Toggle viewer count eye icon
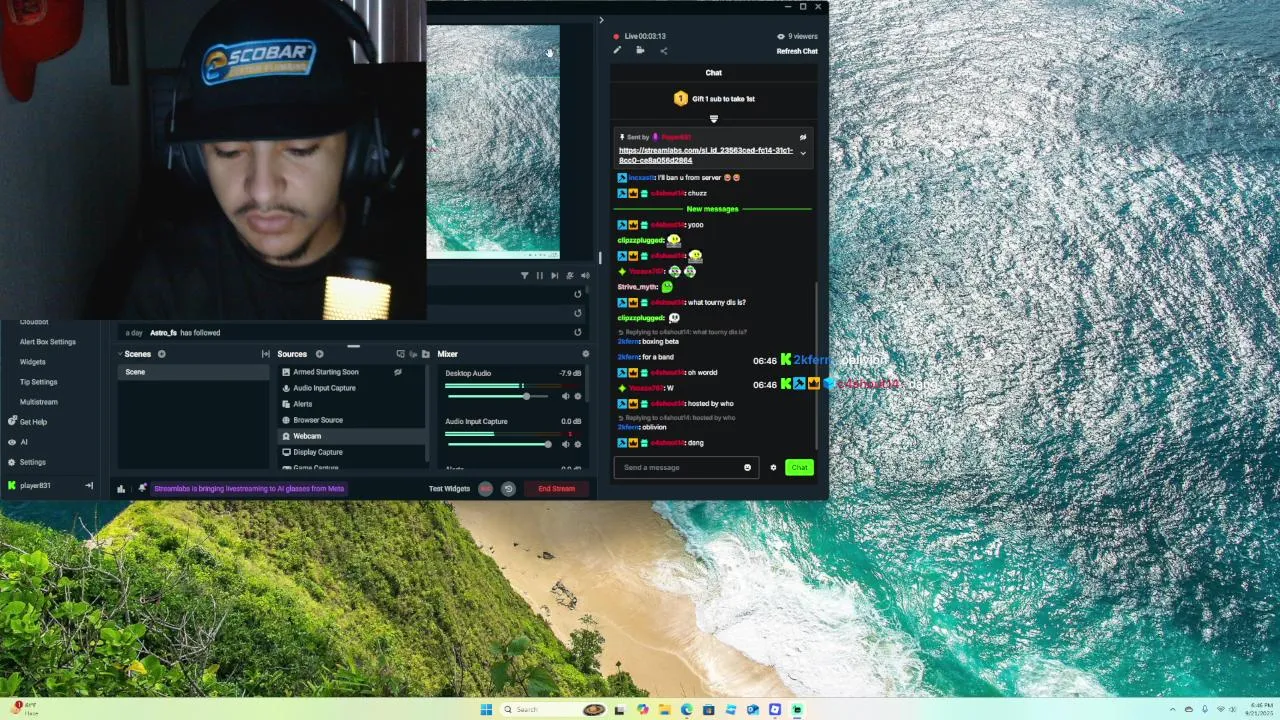1280x720 pixels. (781, 36)
